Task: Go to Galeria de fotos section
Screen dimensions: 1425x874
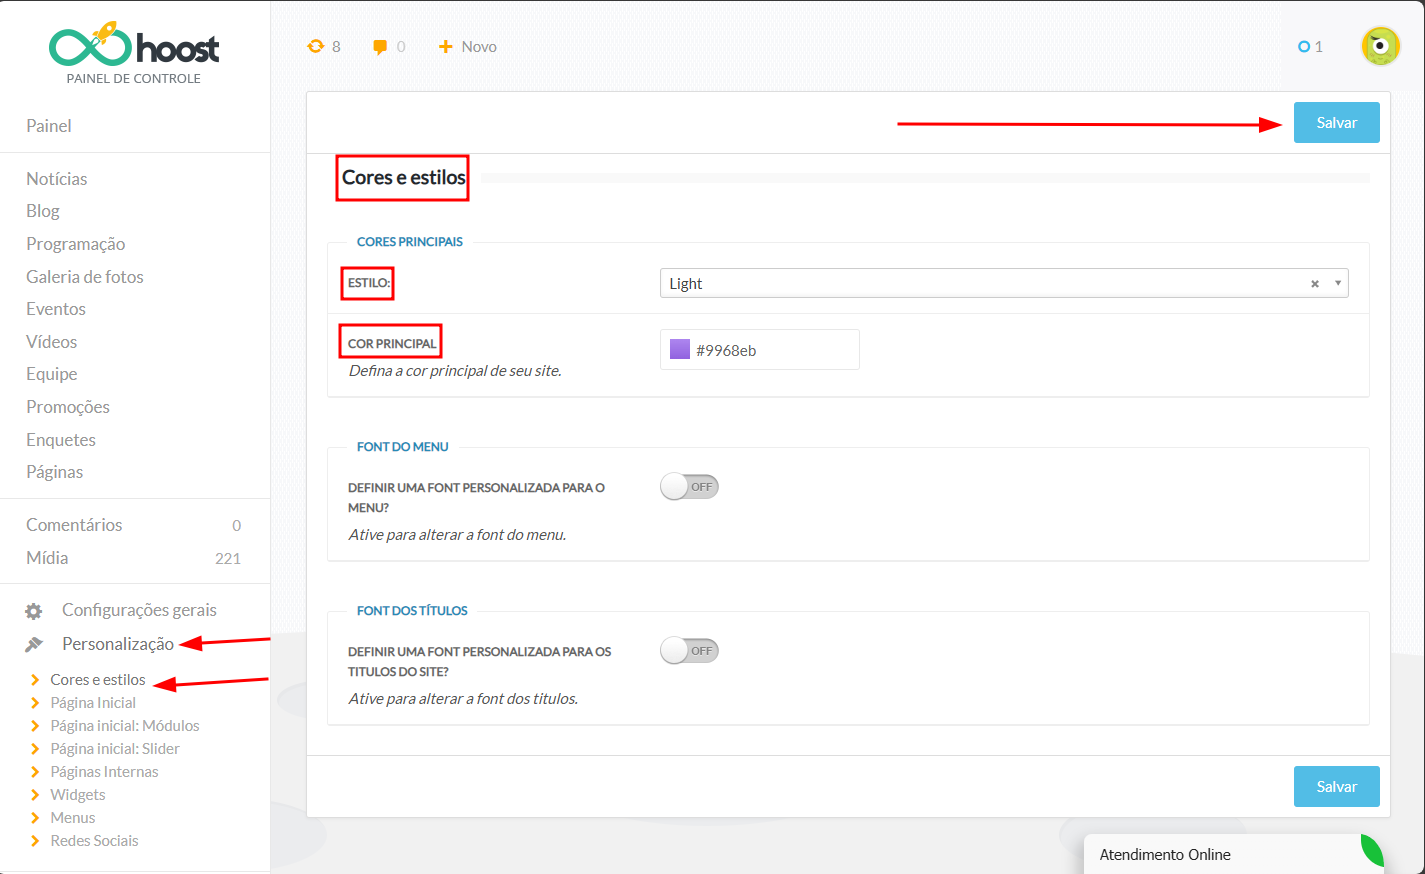Action: click(x=85, y=277)
